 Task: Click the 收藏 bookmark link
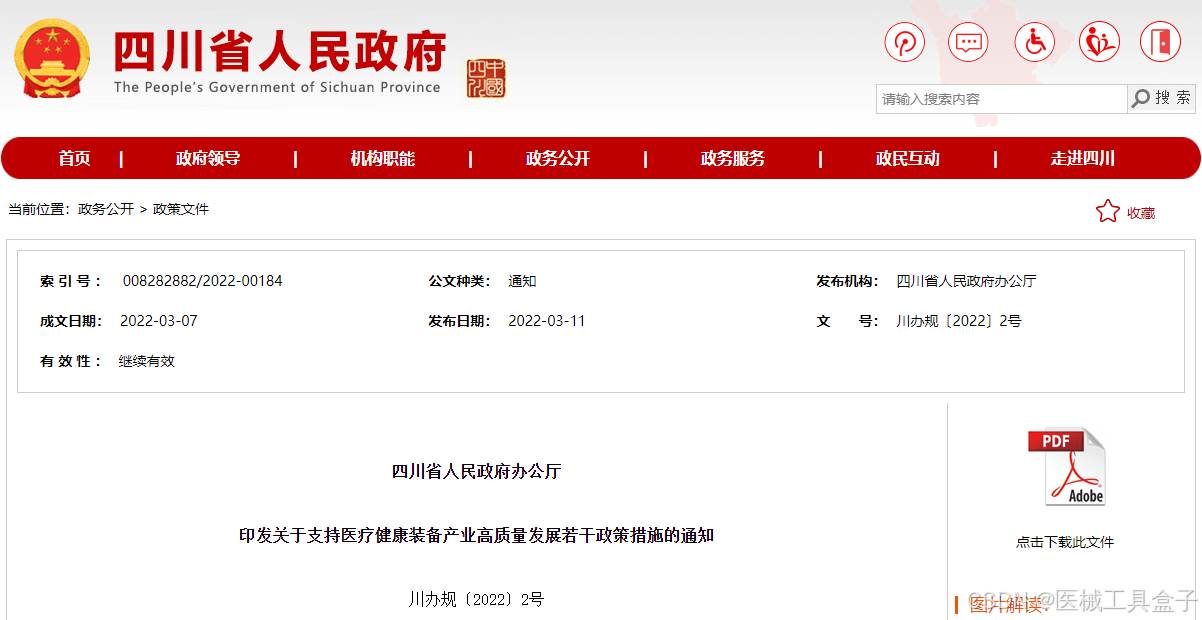tap(1141, 213)
